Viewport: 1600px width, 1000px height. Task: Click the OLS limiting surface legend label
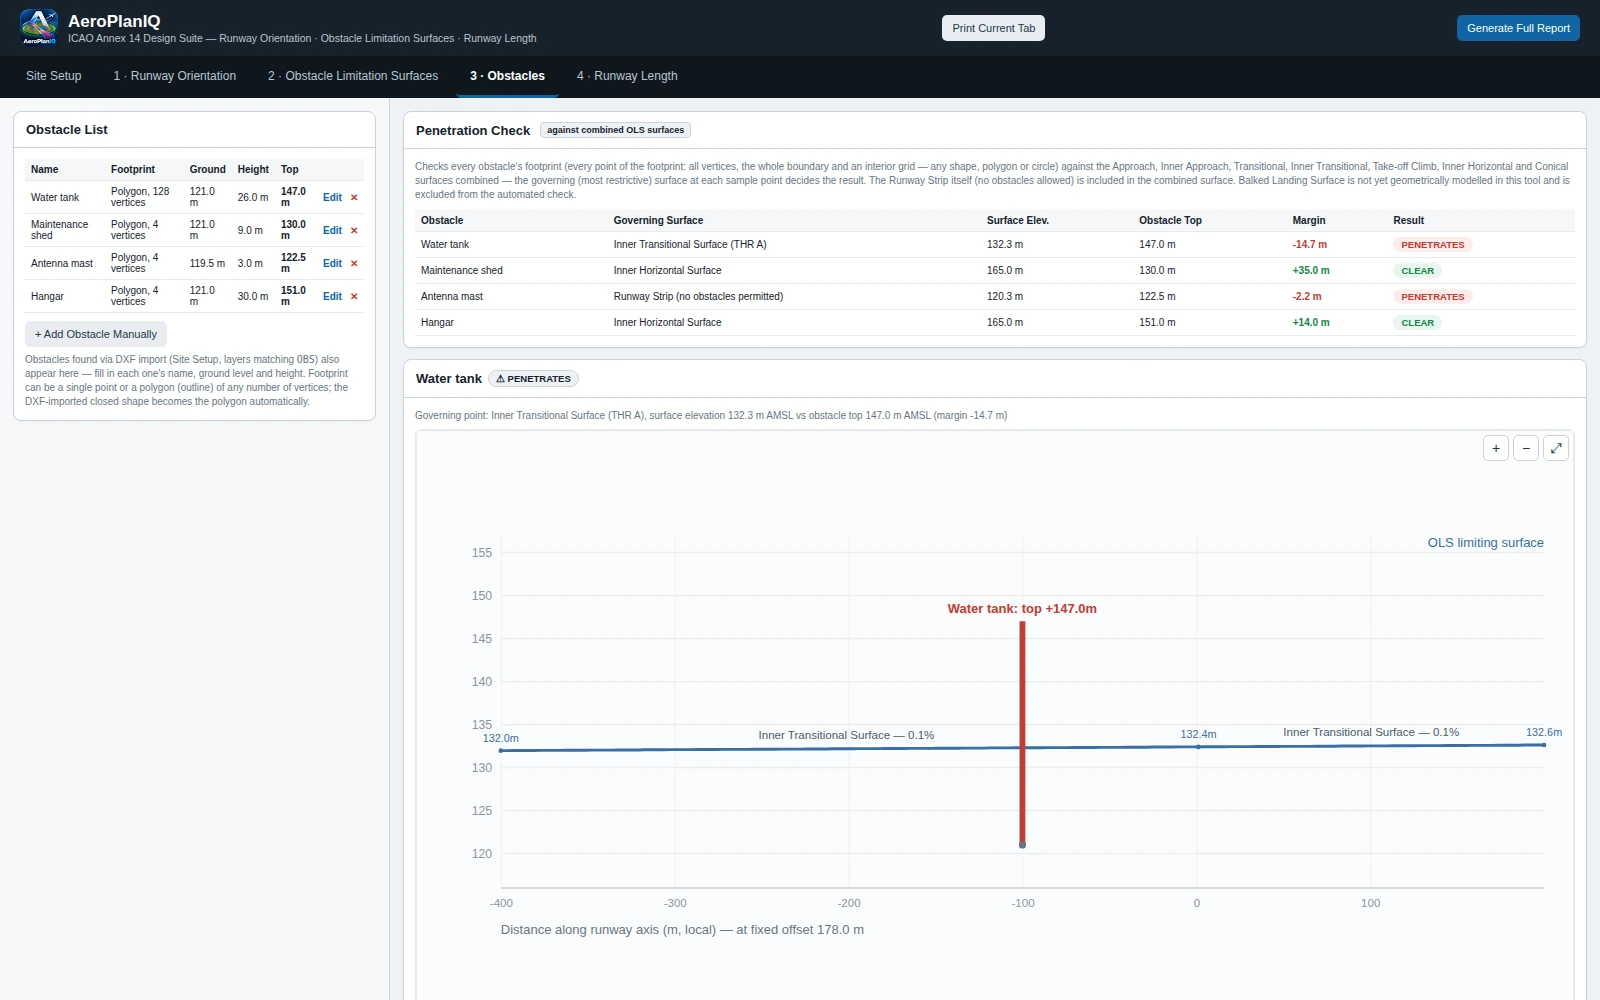(1485, 543)
